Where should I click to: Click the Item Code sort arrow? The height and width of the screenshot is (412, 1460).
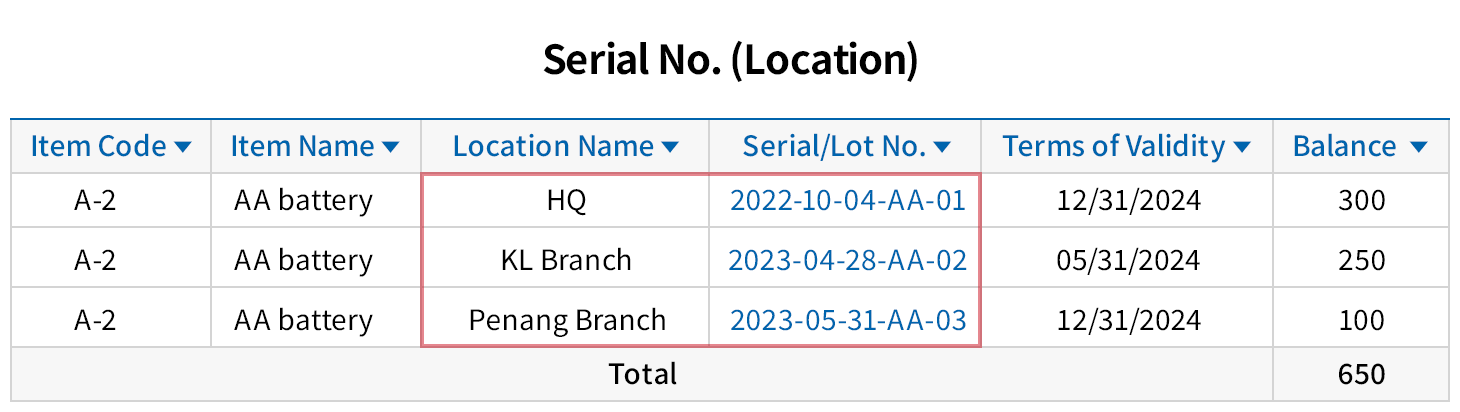[182, 147]
